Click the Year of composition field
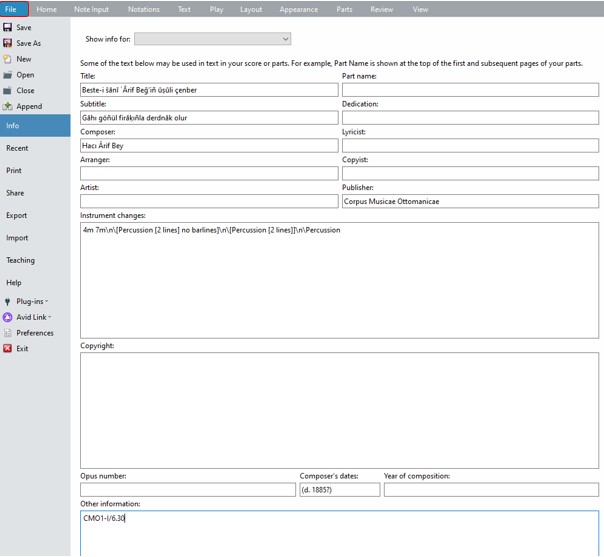The image size is (604, 557). (x=491, y=490)
